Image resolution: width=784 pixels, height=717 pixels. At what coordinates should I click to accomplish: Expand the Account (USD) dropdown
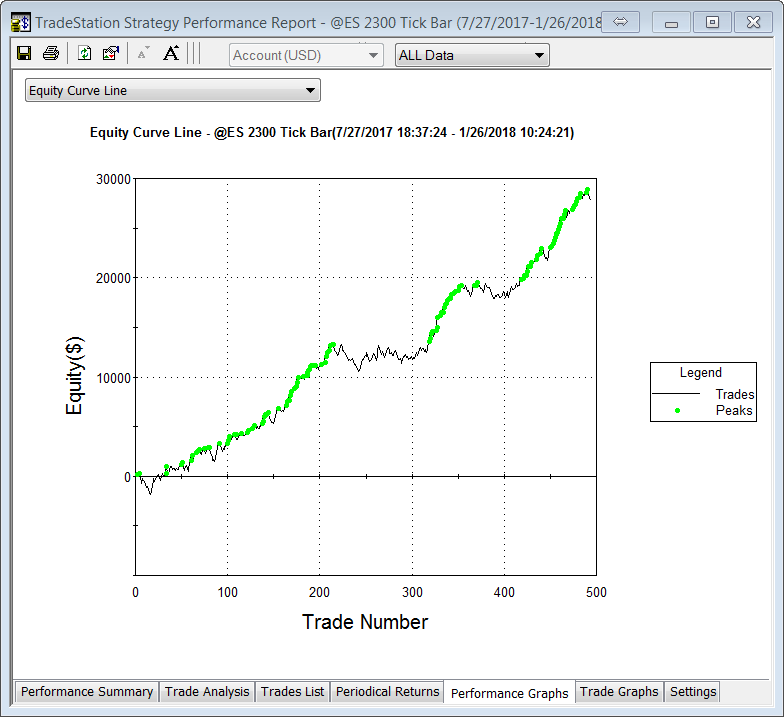306,55
